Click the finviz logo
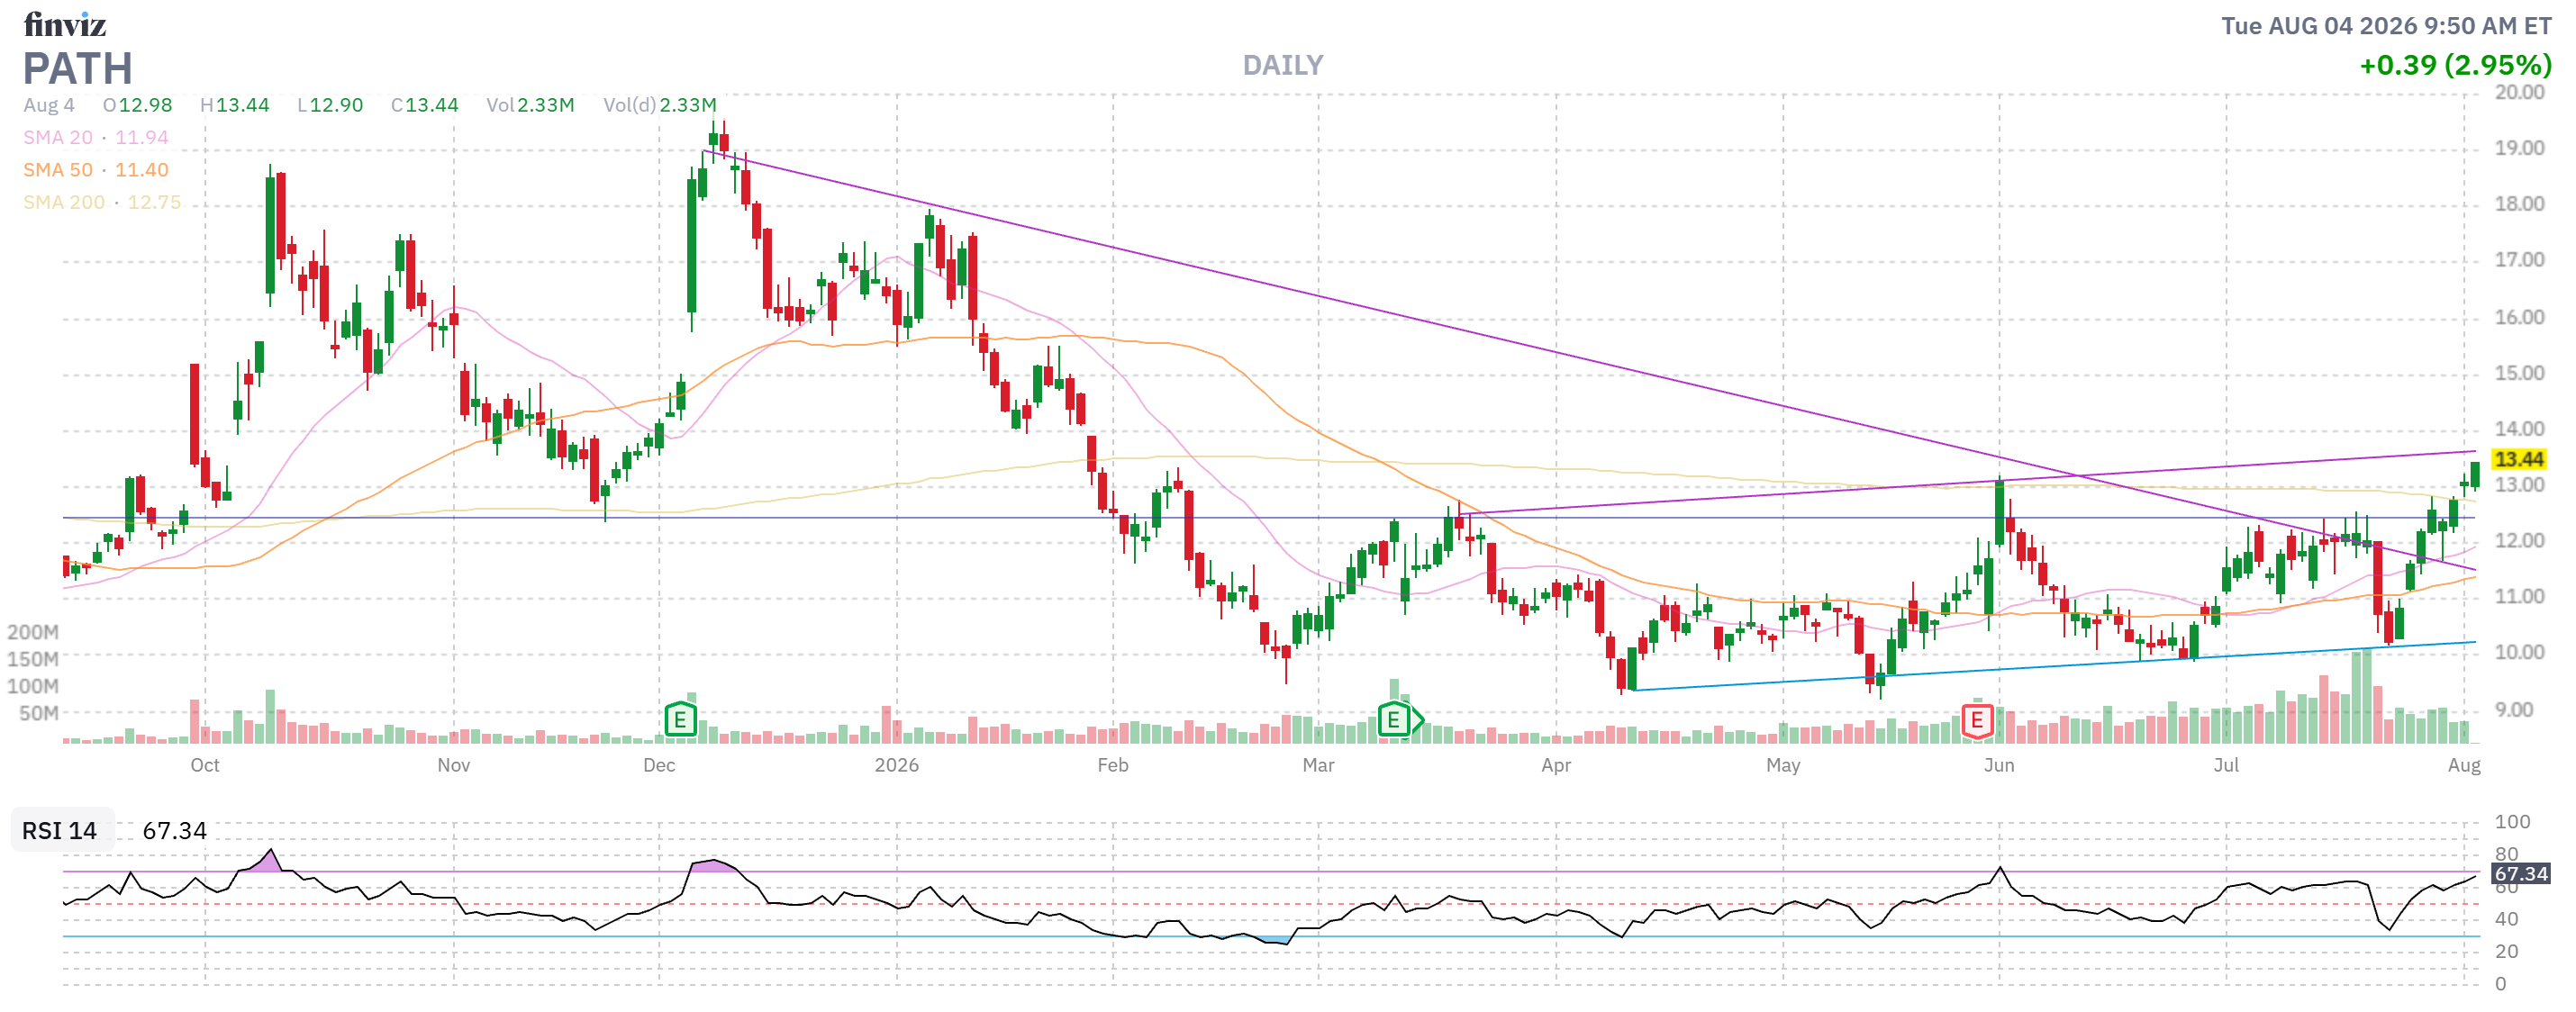 [x=65, y=24]
